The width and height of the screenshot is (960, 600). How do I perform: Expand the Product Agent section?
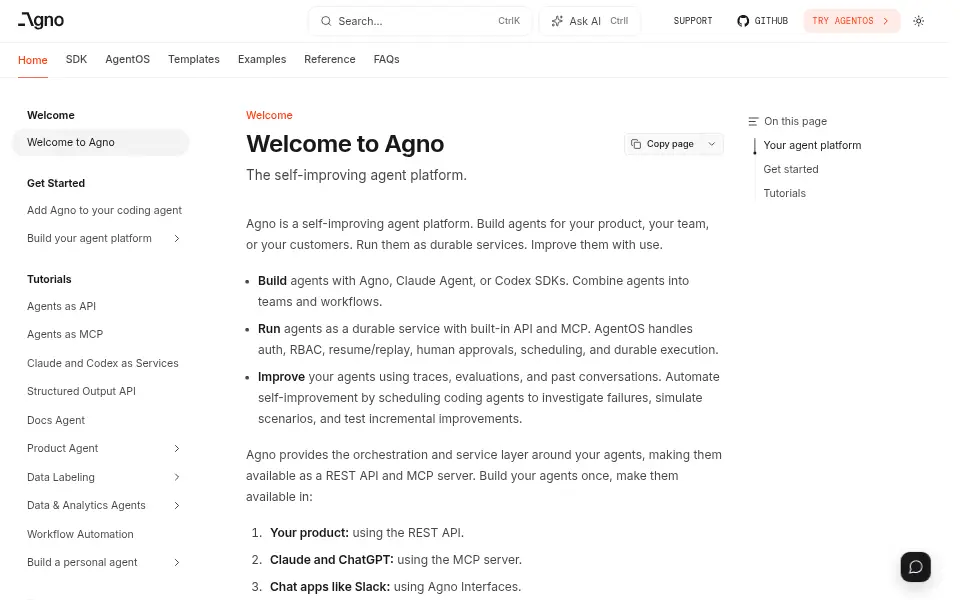[x=176, y=448]
